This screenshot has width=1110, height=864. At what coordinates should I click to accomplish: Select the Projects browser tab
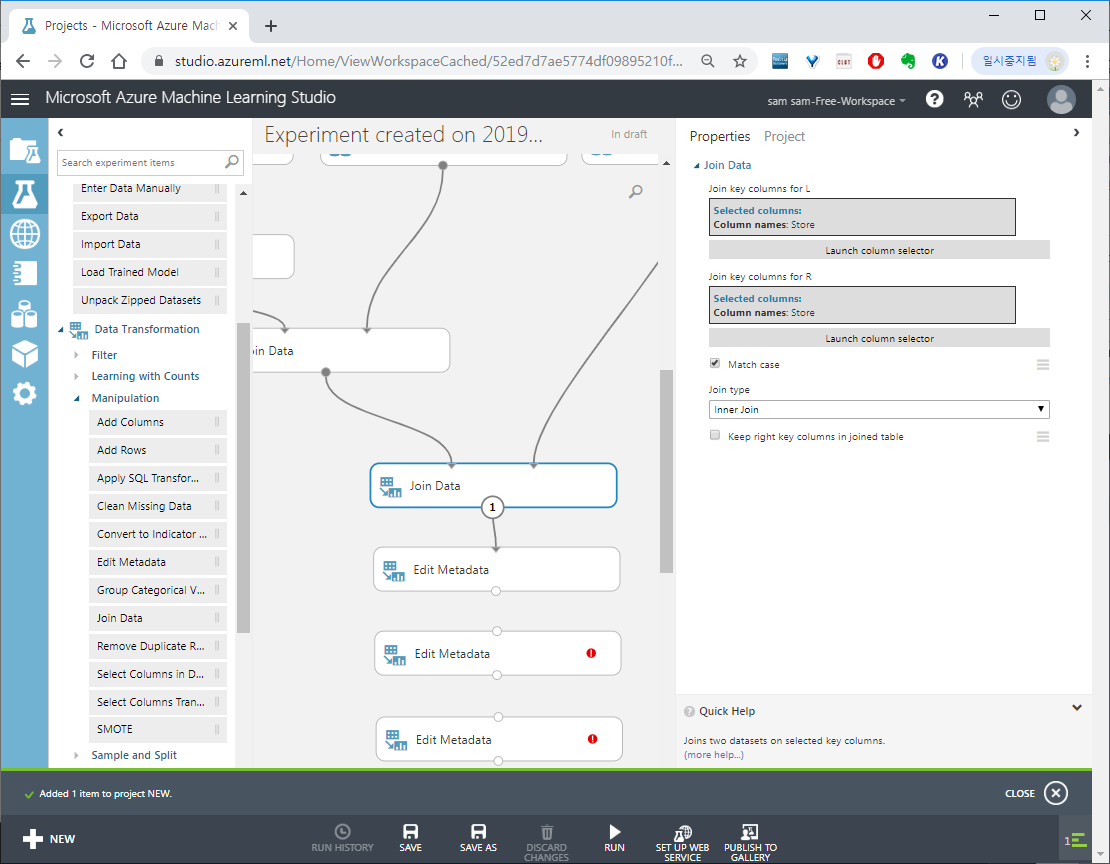coord(127,25)
